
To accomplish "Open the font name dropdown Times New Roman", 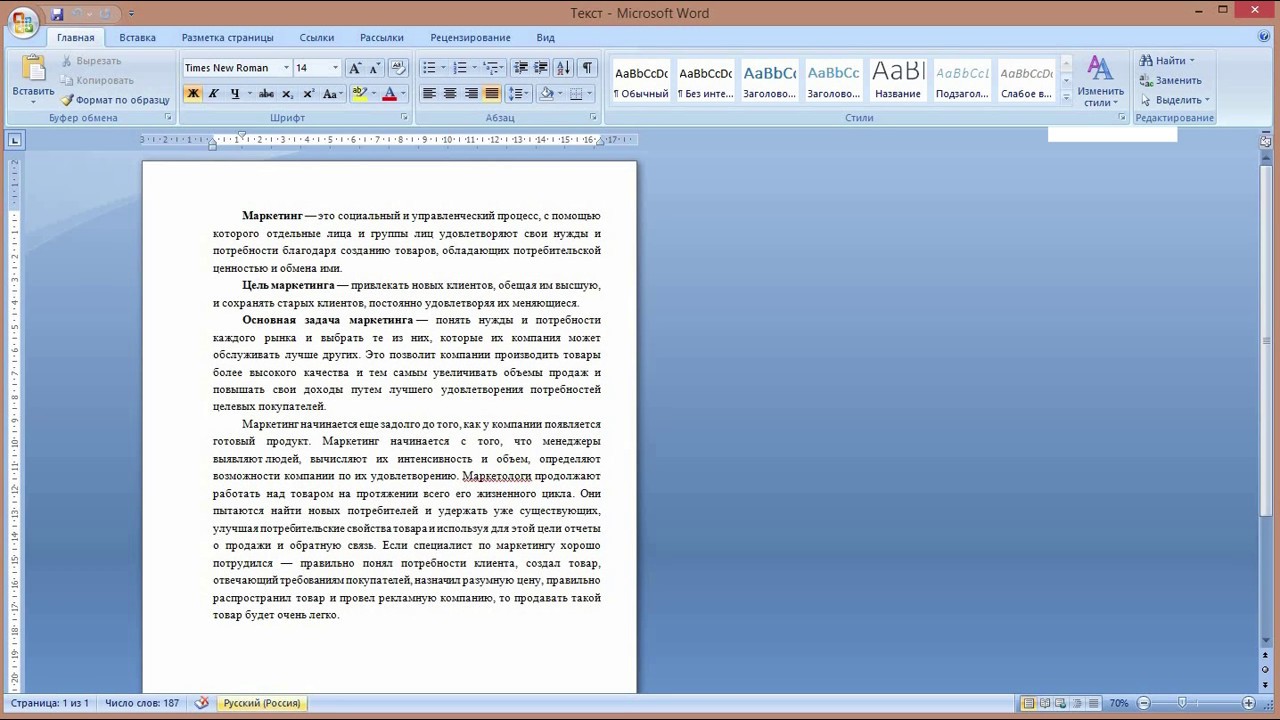I will coord(286,68).
